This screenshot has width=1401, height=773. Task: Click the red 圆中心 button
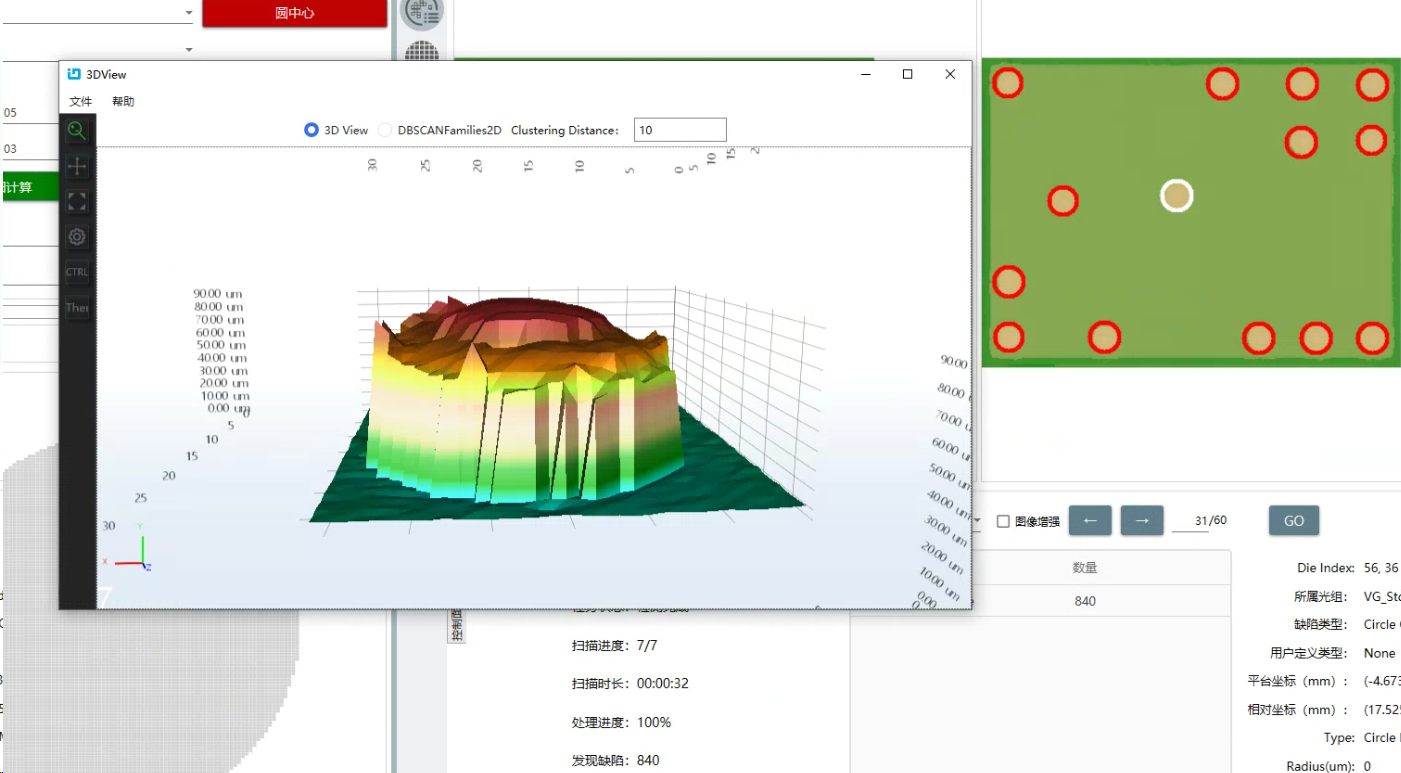(294, 14)
